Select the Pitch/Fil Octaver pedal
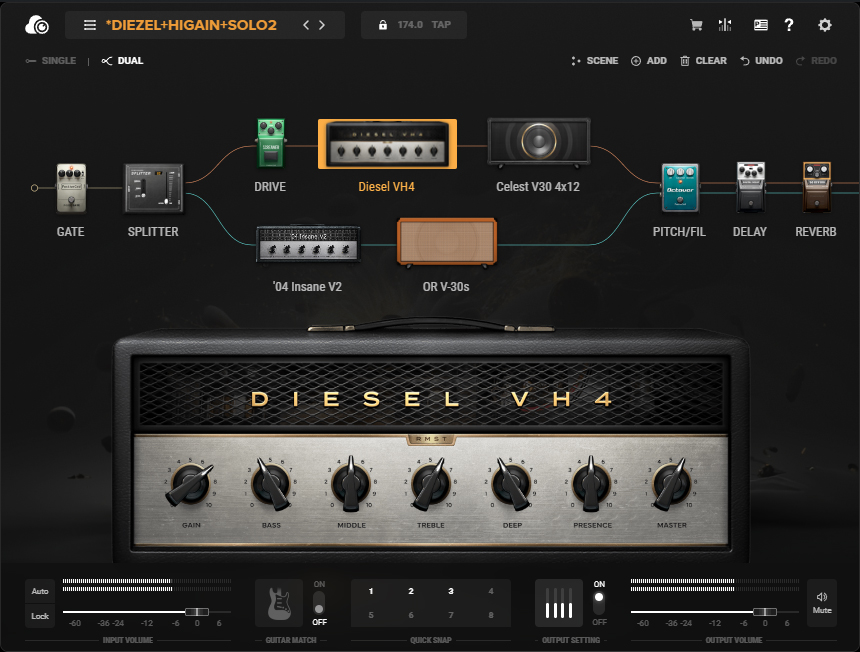The width and height of the screenshot is (860, 652). point(682,187)
